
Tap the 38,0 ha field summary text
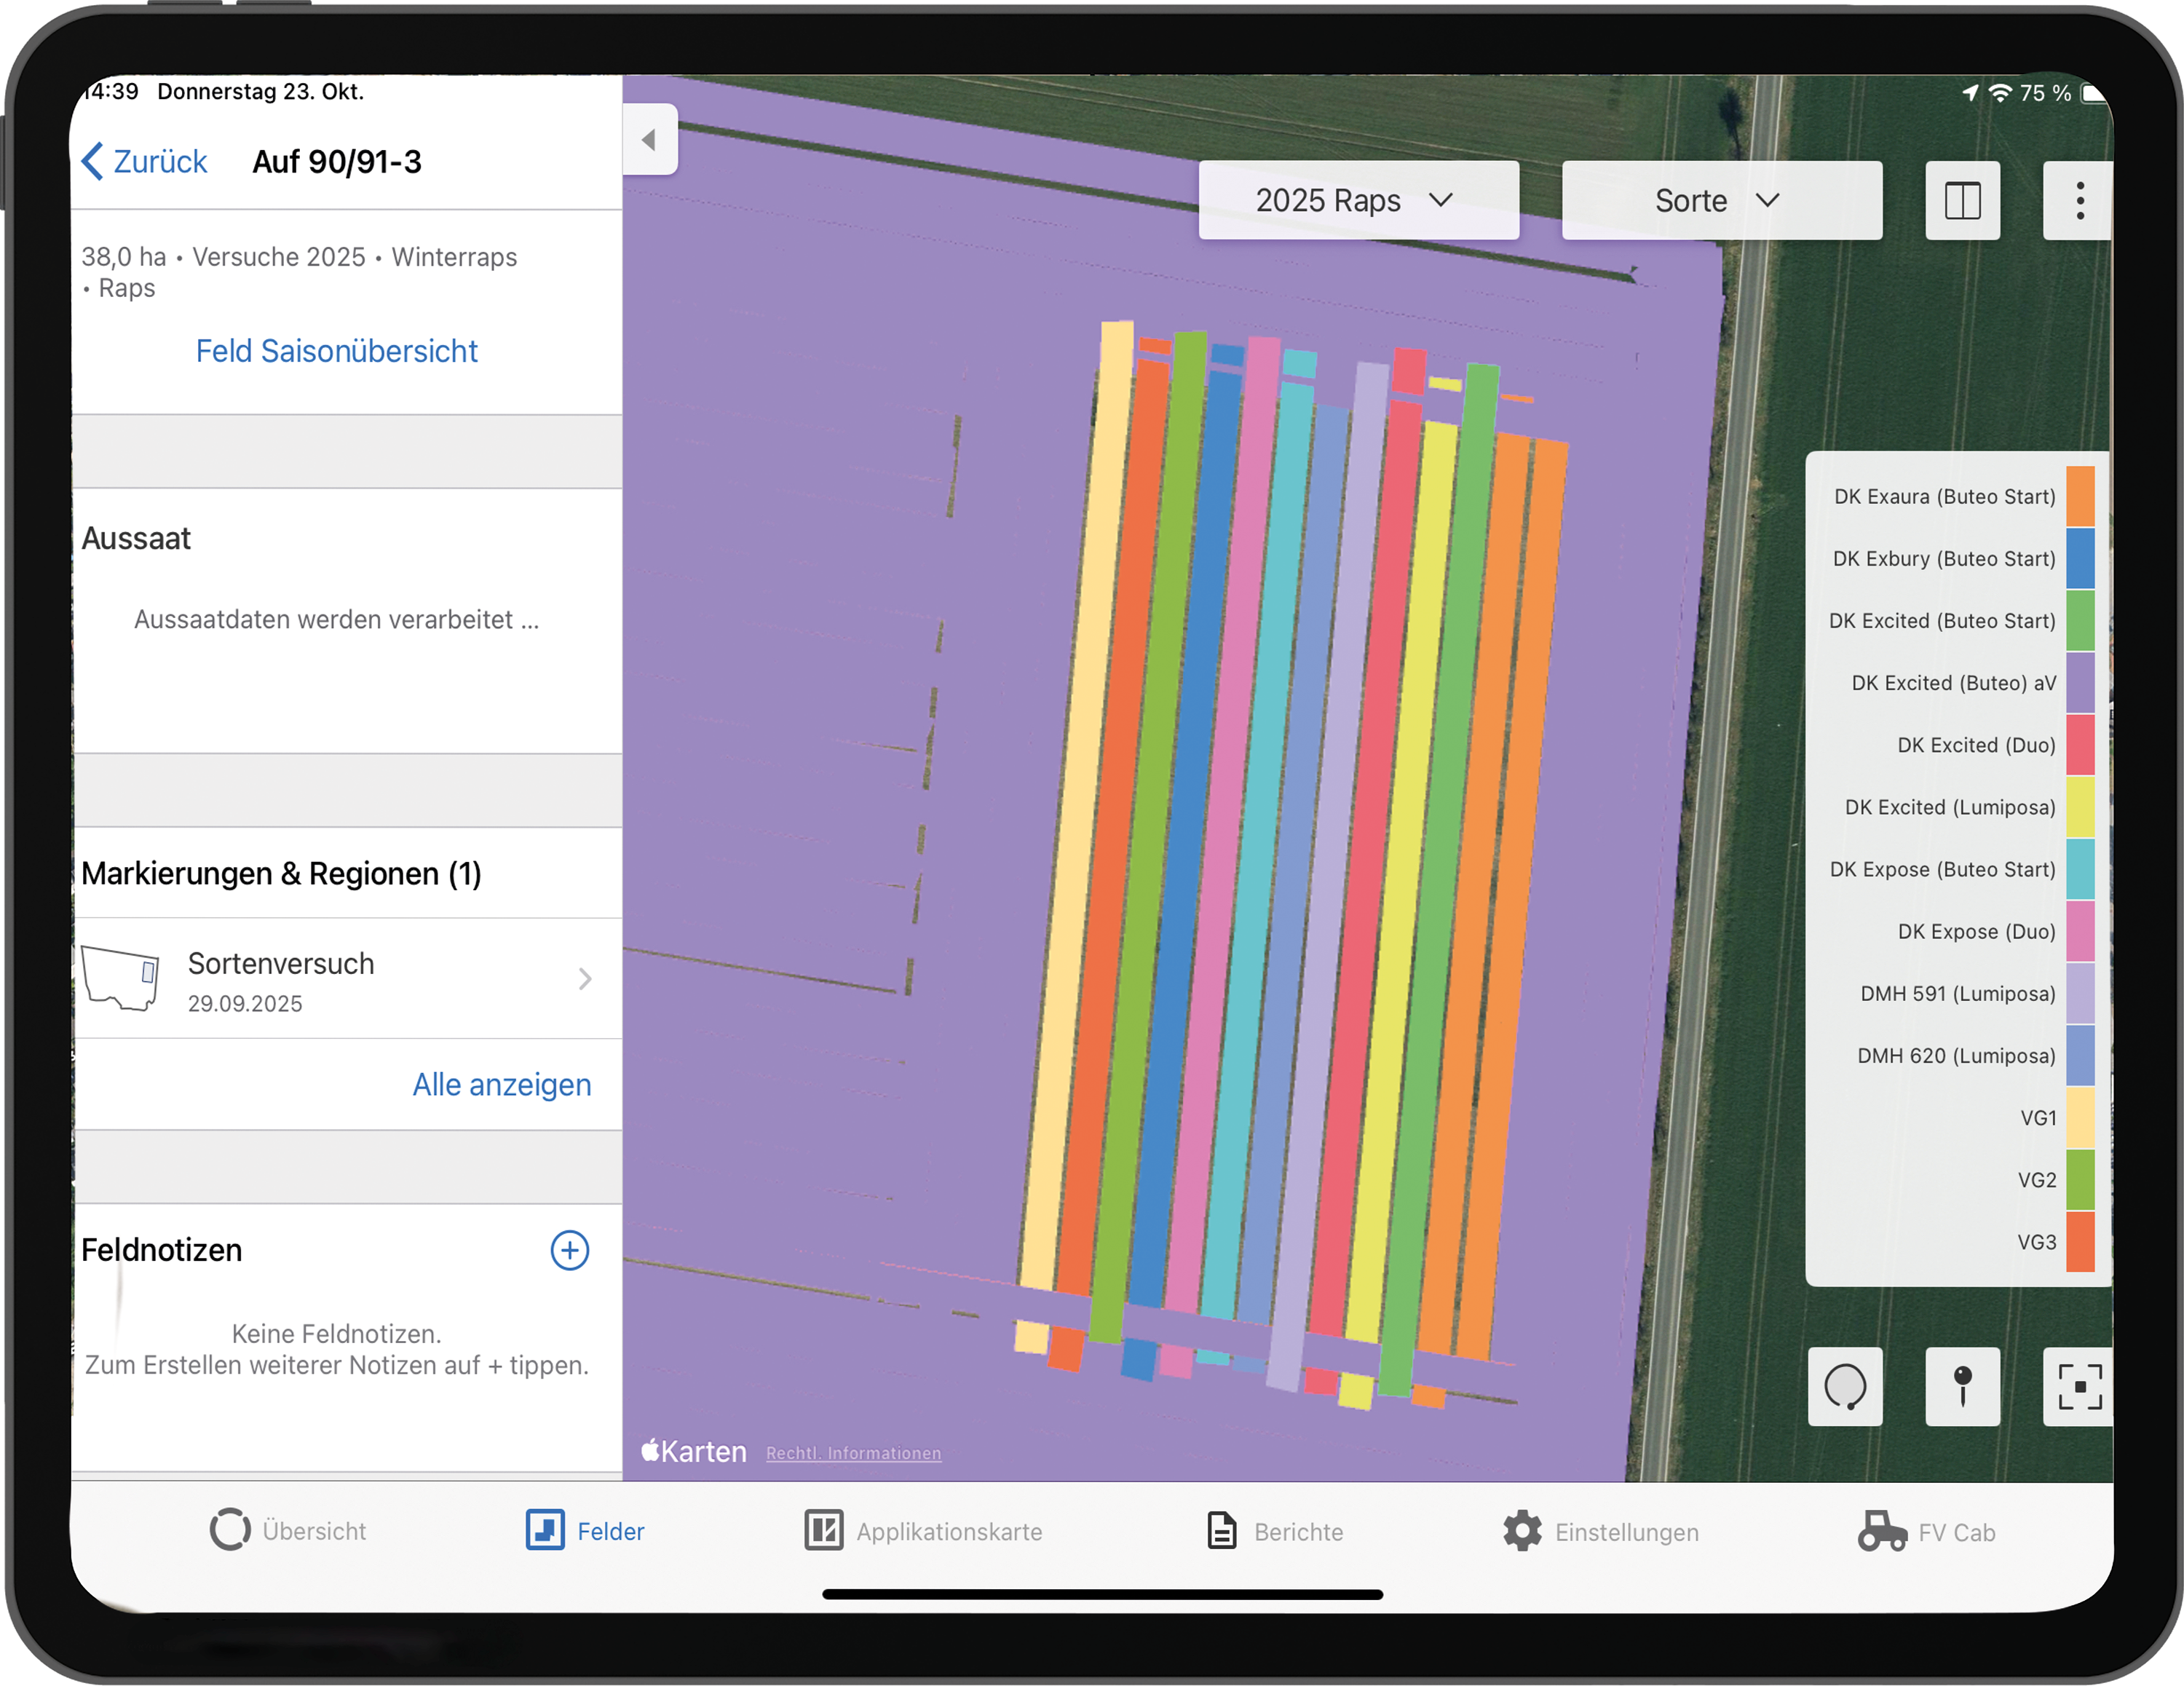pos(299,272)
